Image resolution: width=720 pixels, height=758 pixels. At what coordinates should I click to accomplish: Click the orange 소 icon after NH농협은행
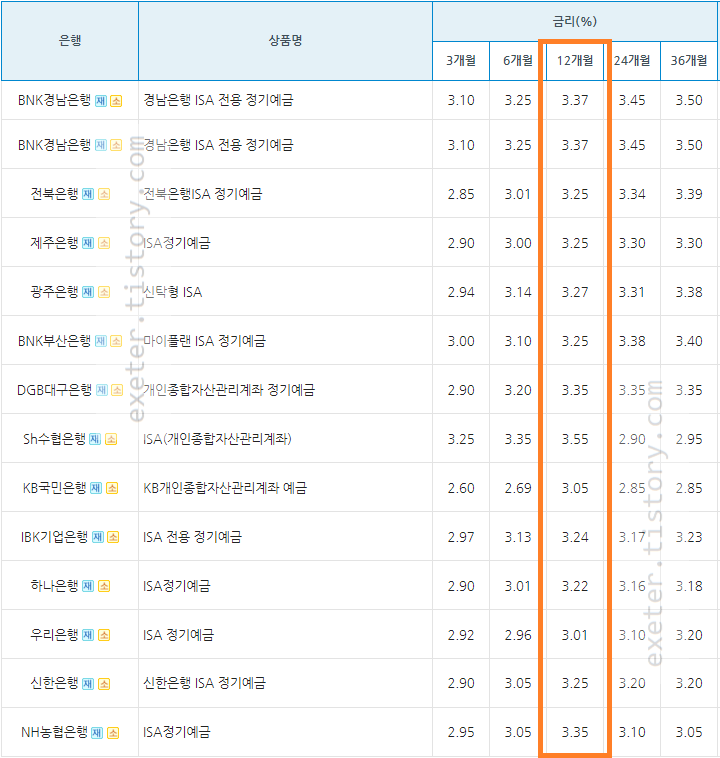[113, 733]
